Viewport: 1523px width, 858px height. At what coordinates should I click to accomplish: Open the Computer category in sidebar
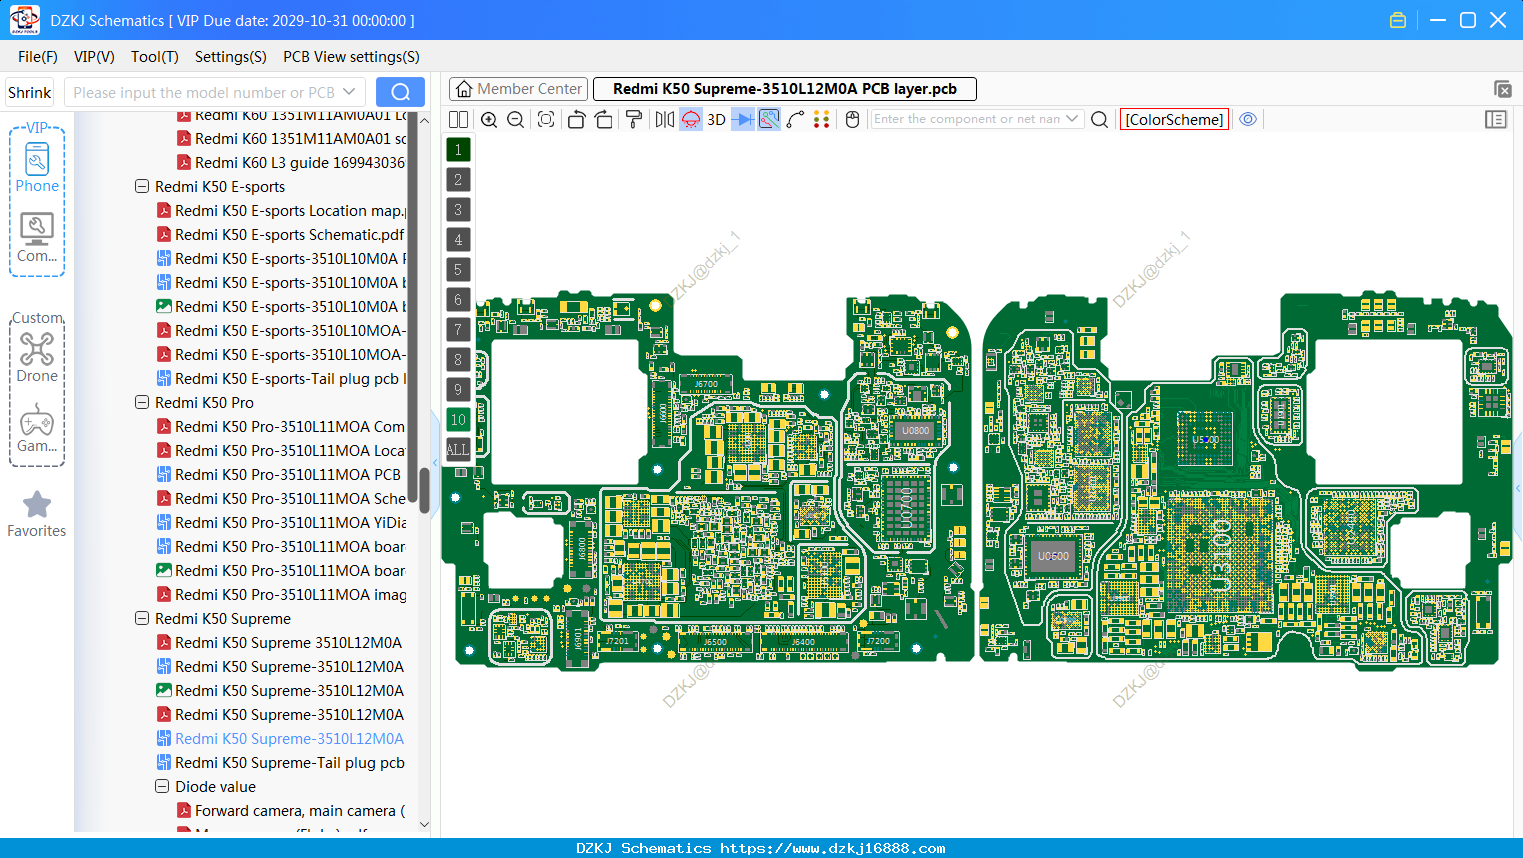[x=37, y=238]
